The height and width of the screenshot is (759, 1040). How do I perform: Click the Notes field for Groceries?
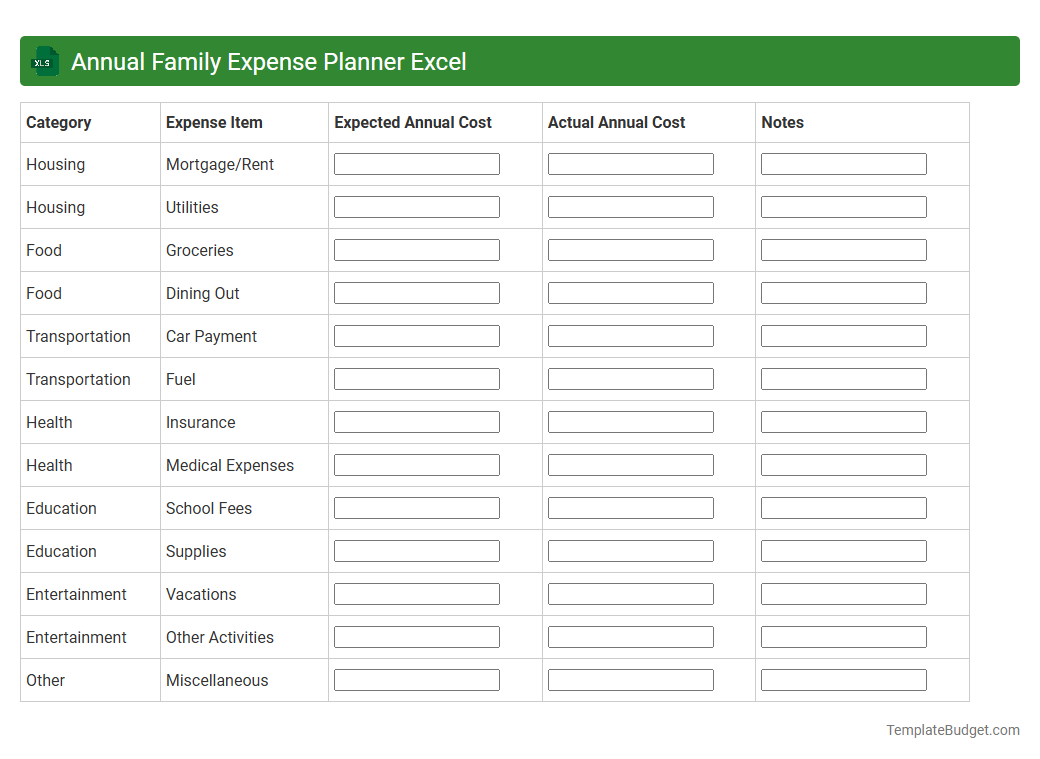(843, 249)
